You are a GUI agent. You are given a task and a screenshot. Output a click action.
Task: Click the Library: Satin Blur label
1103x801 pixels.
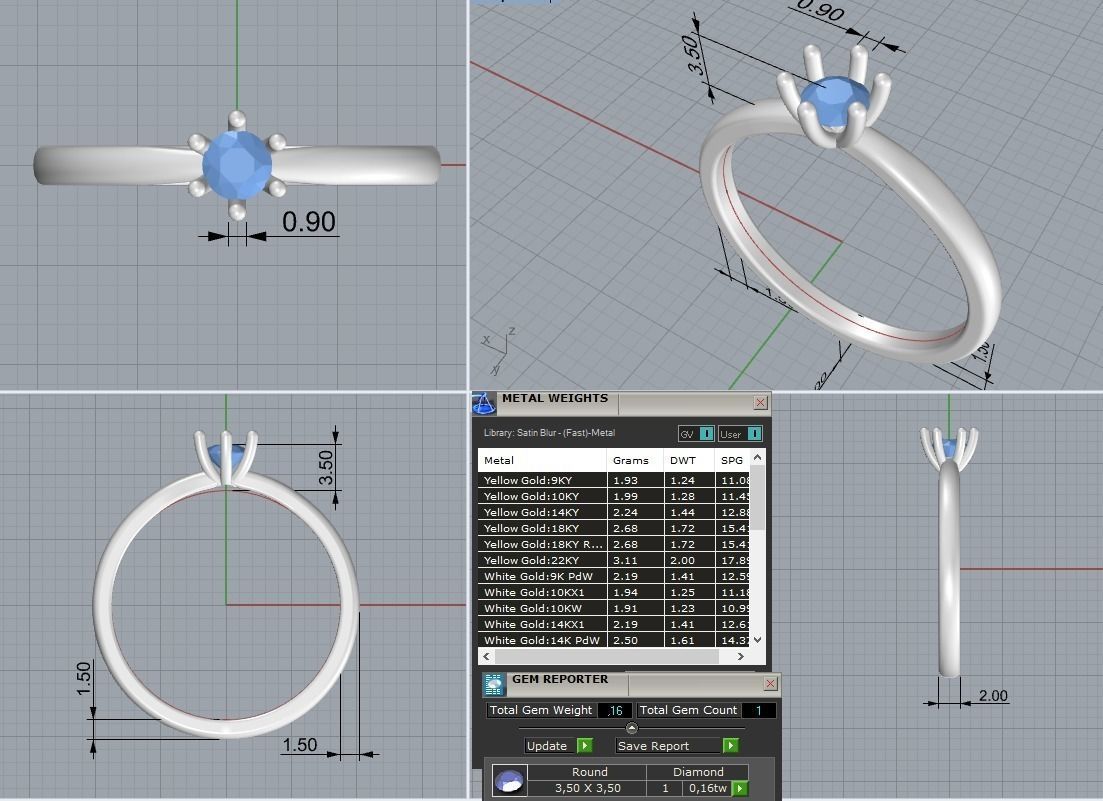(549, 432)
